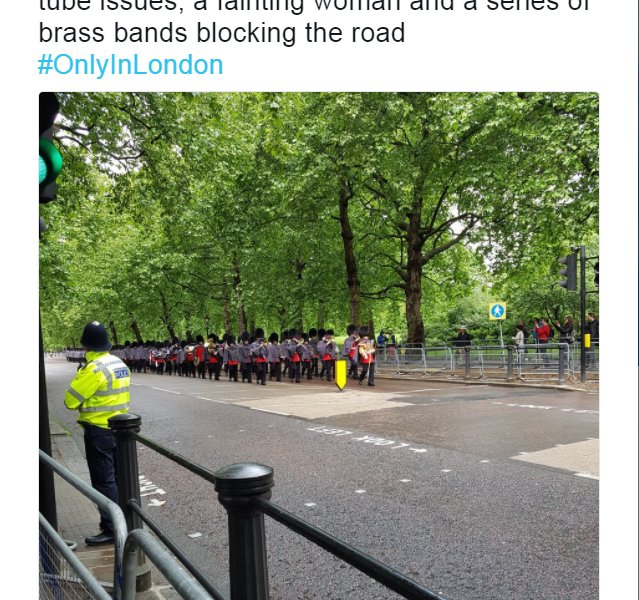Click the round-topped black bollard in foreground
Viewport: 639px width, 600px height.
coord(245,531)
